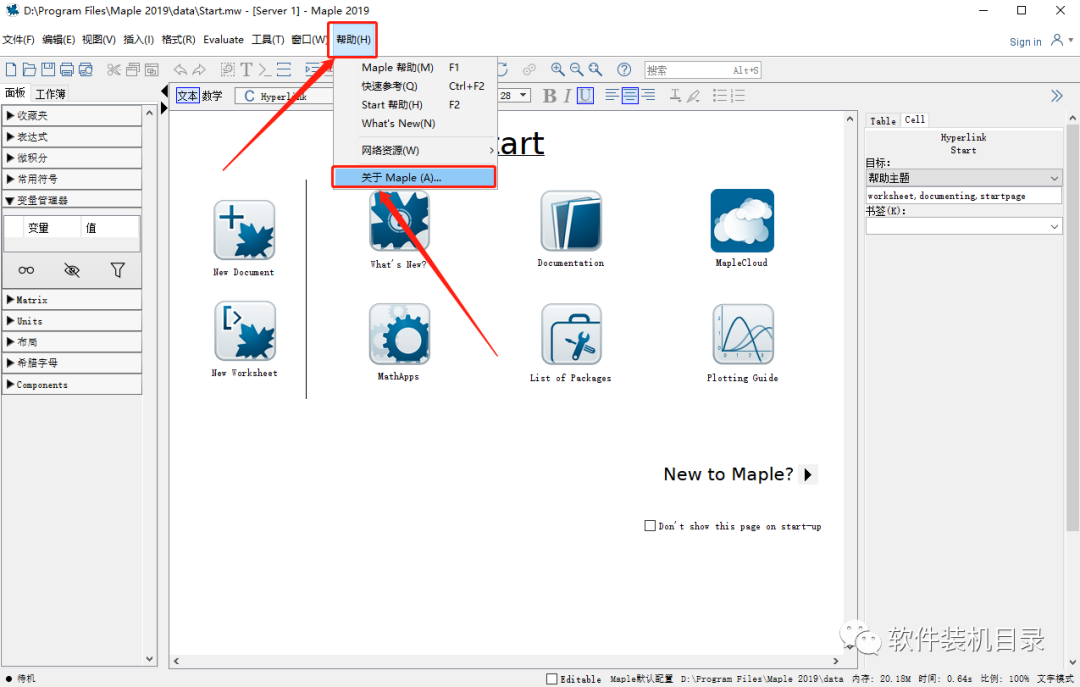
Task: Click the undo arrow icon
Action: pos(180,70)
